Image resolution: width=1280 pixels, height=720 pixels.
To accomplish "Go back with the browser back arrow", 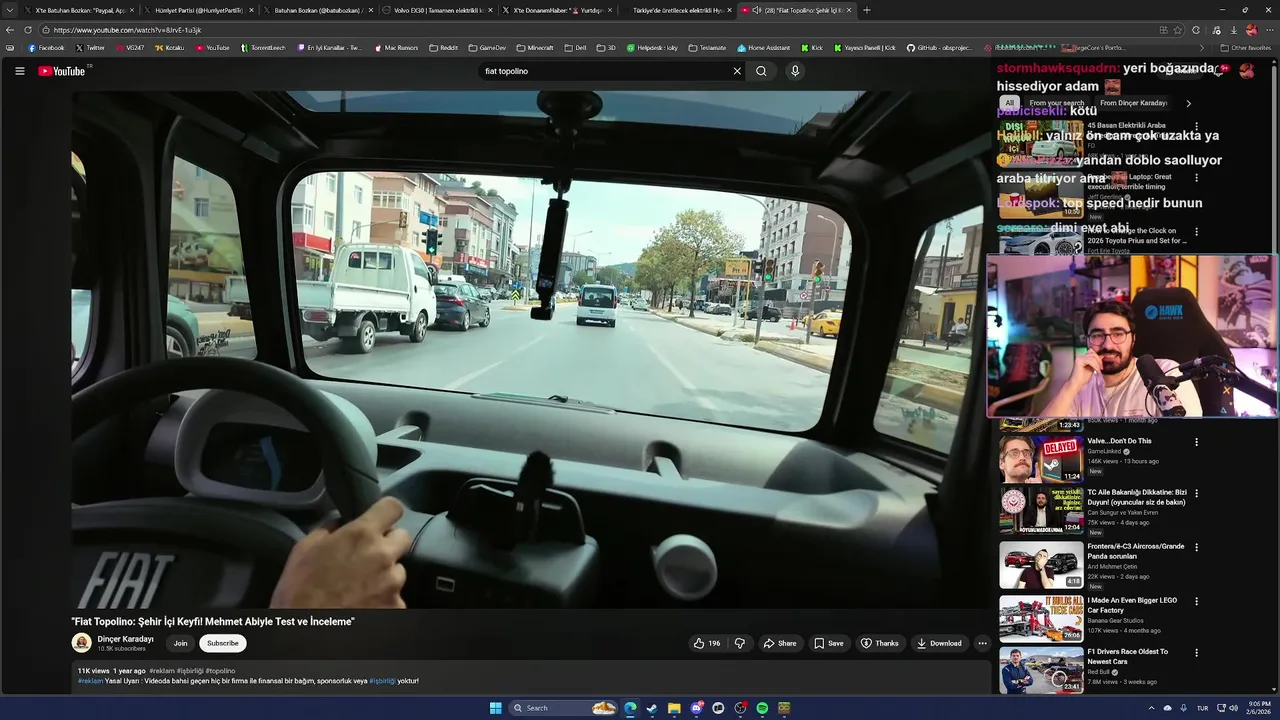I will pyautogui.click(x=10, y=30).
